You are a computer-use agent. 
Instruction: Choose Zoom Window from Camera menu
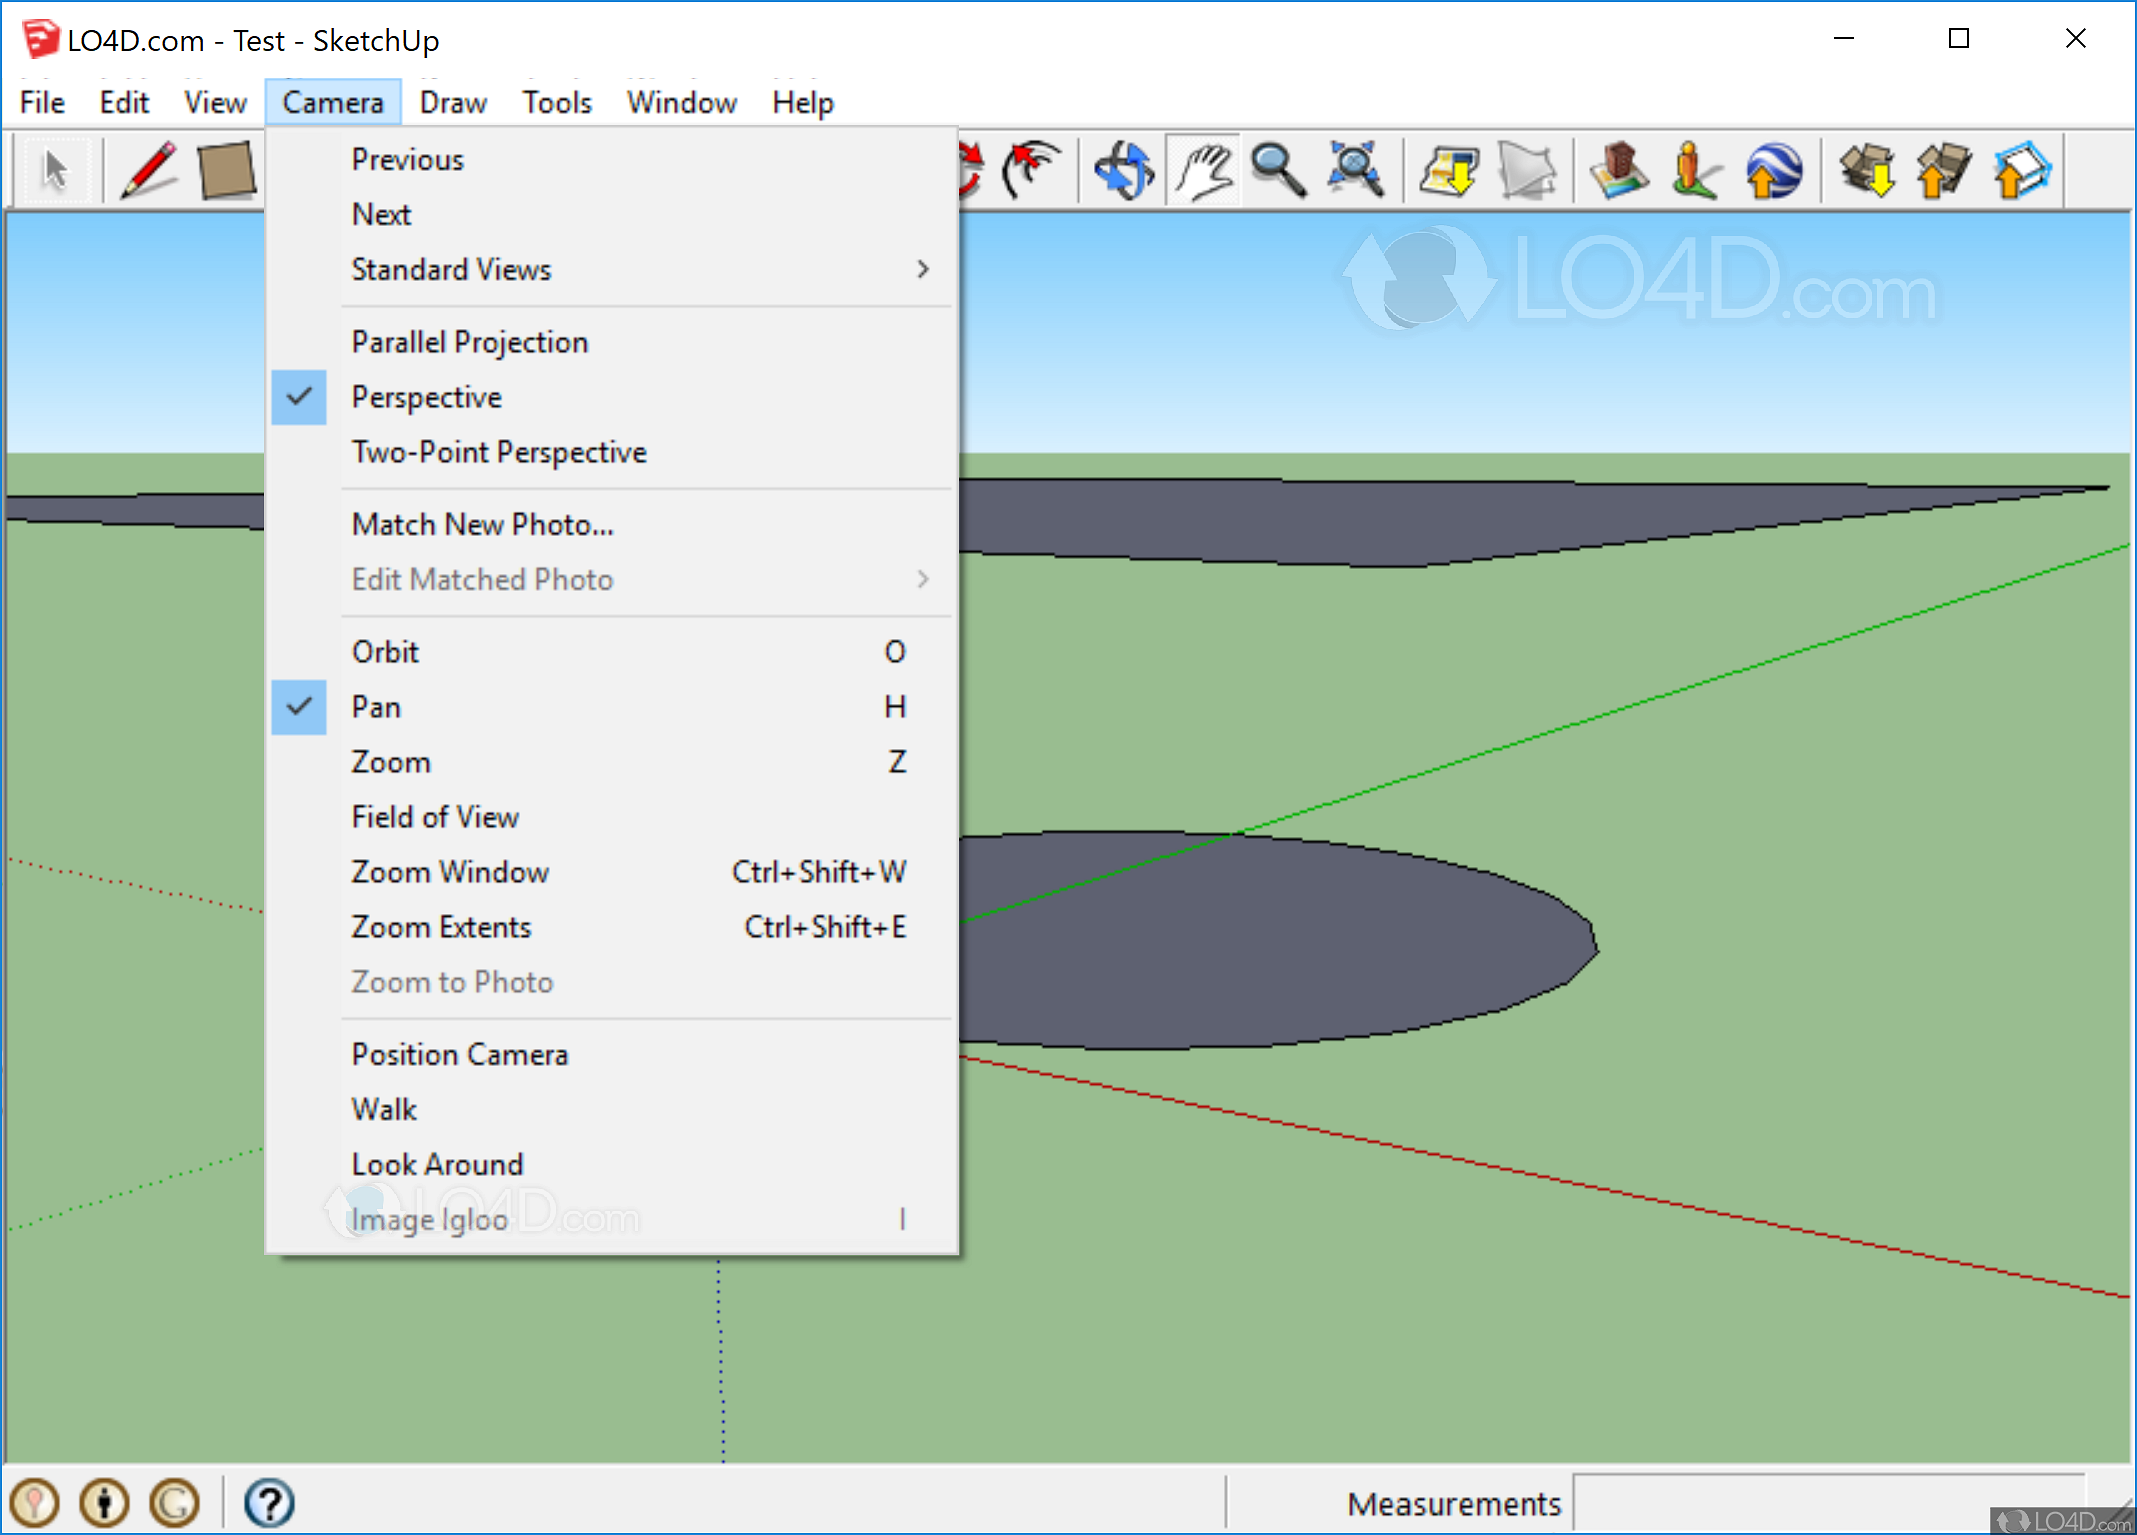(450, 873)
